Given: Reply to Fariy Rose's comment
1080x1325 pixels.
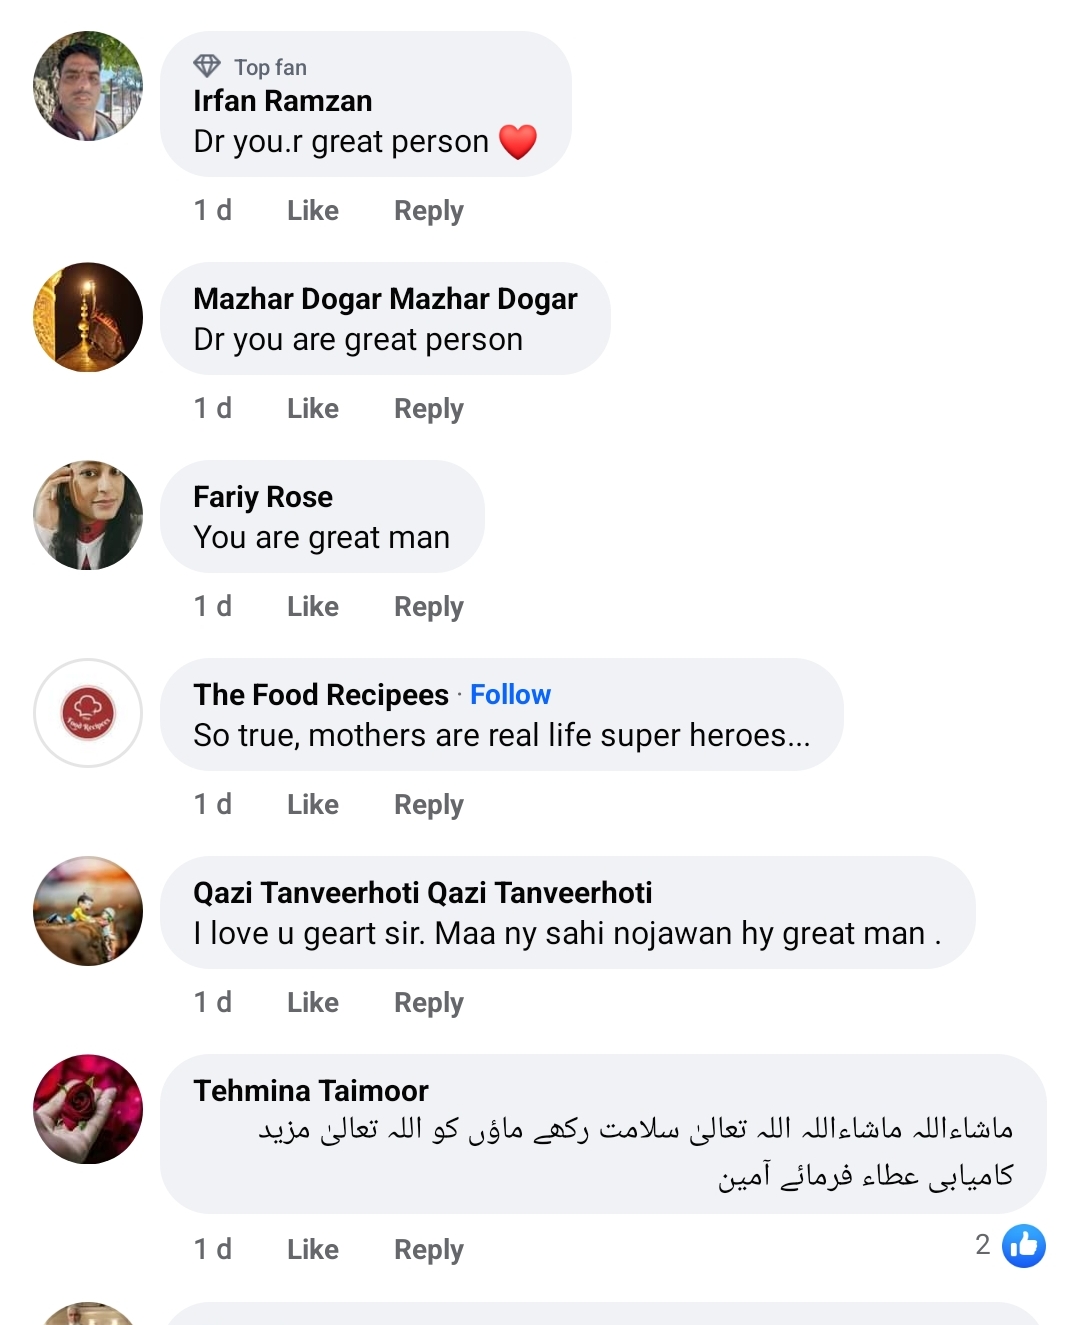Looking at the screenshot, I should point(428,606).
